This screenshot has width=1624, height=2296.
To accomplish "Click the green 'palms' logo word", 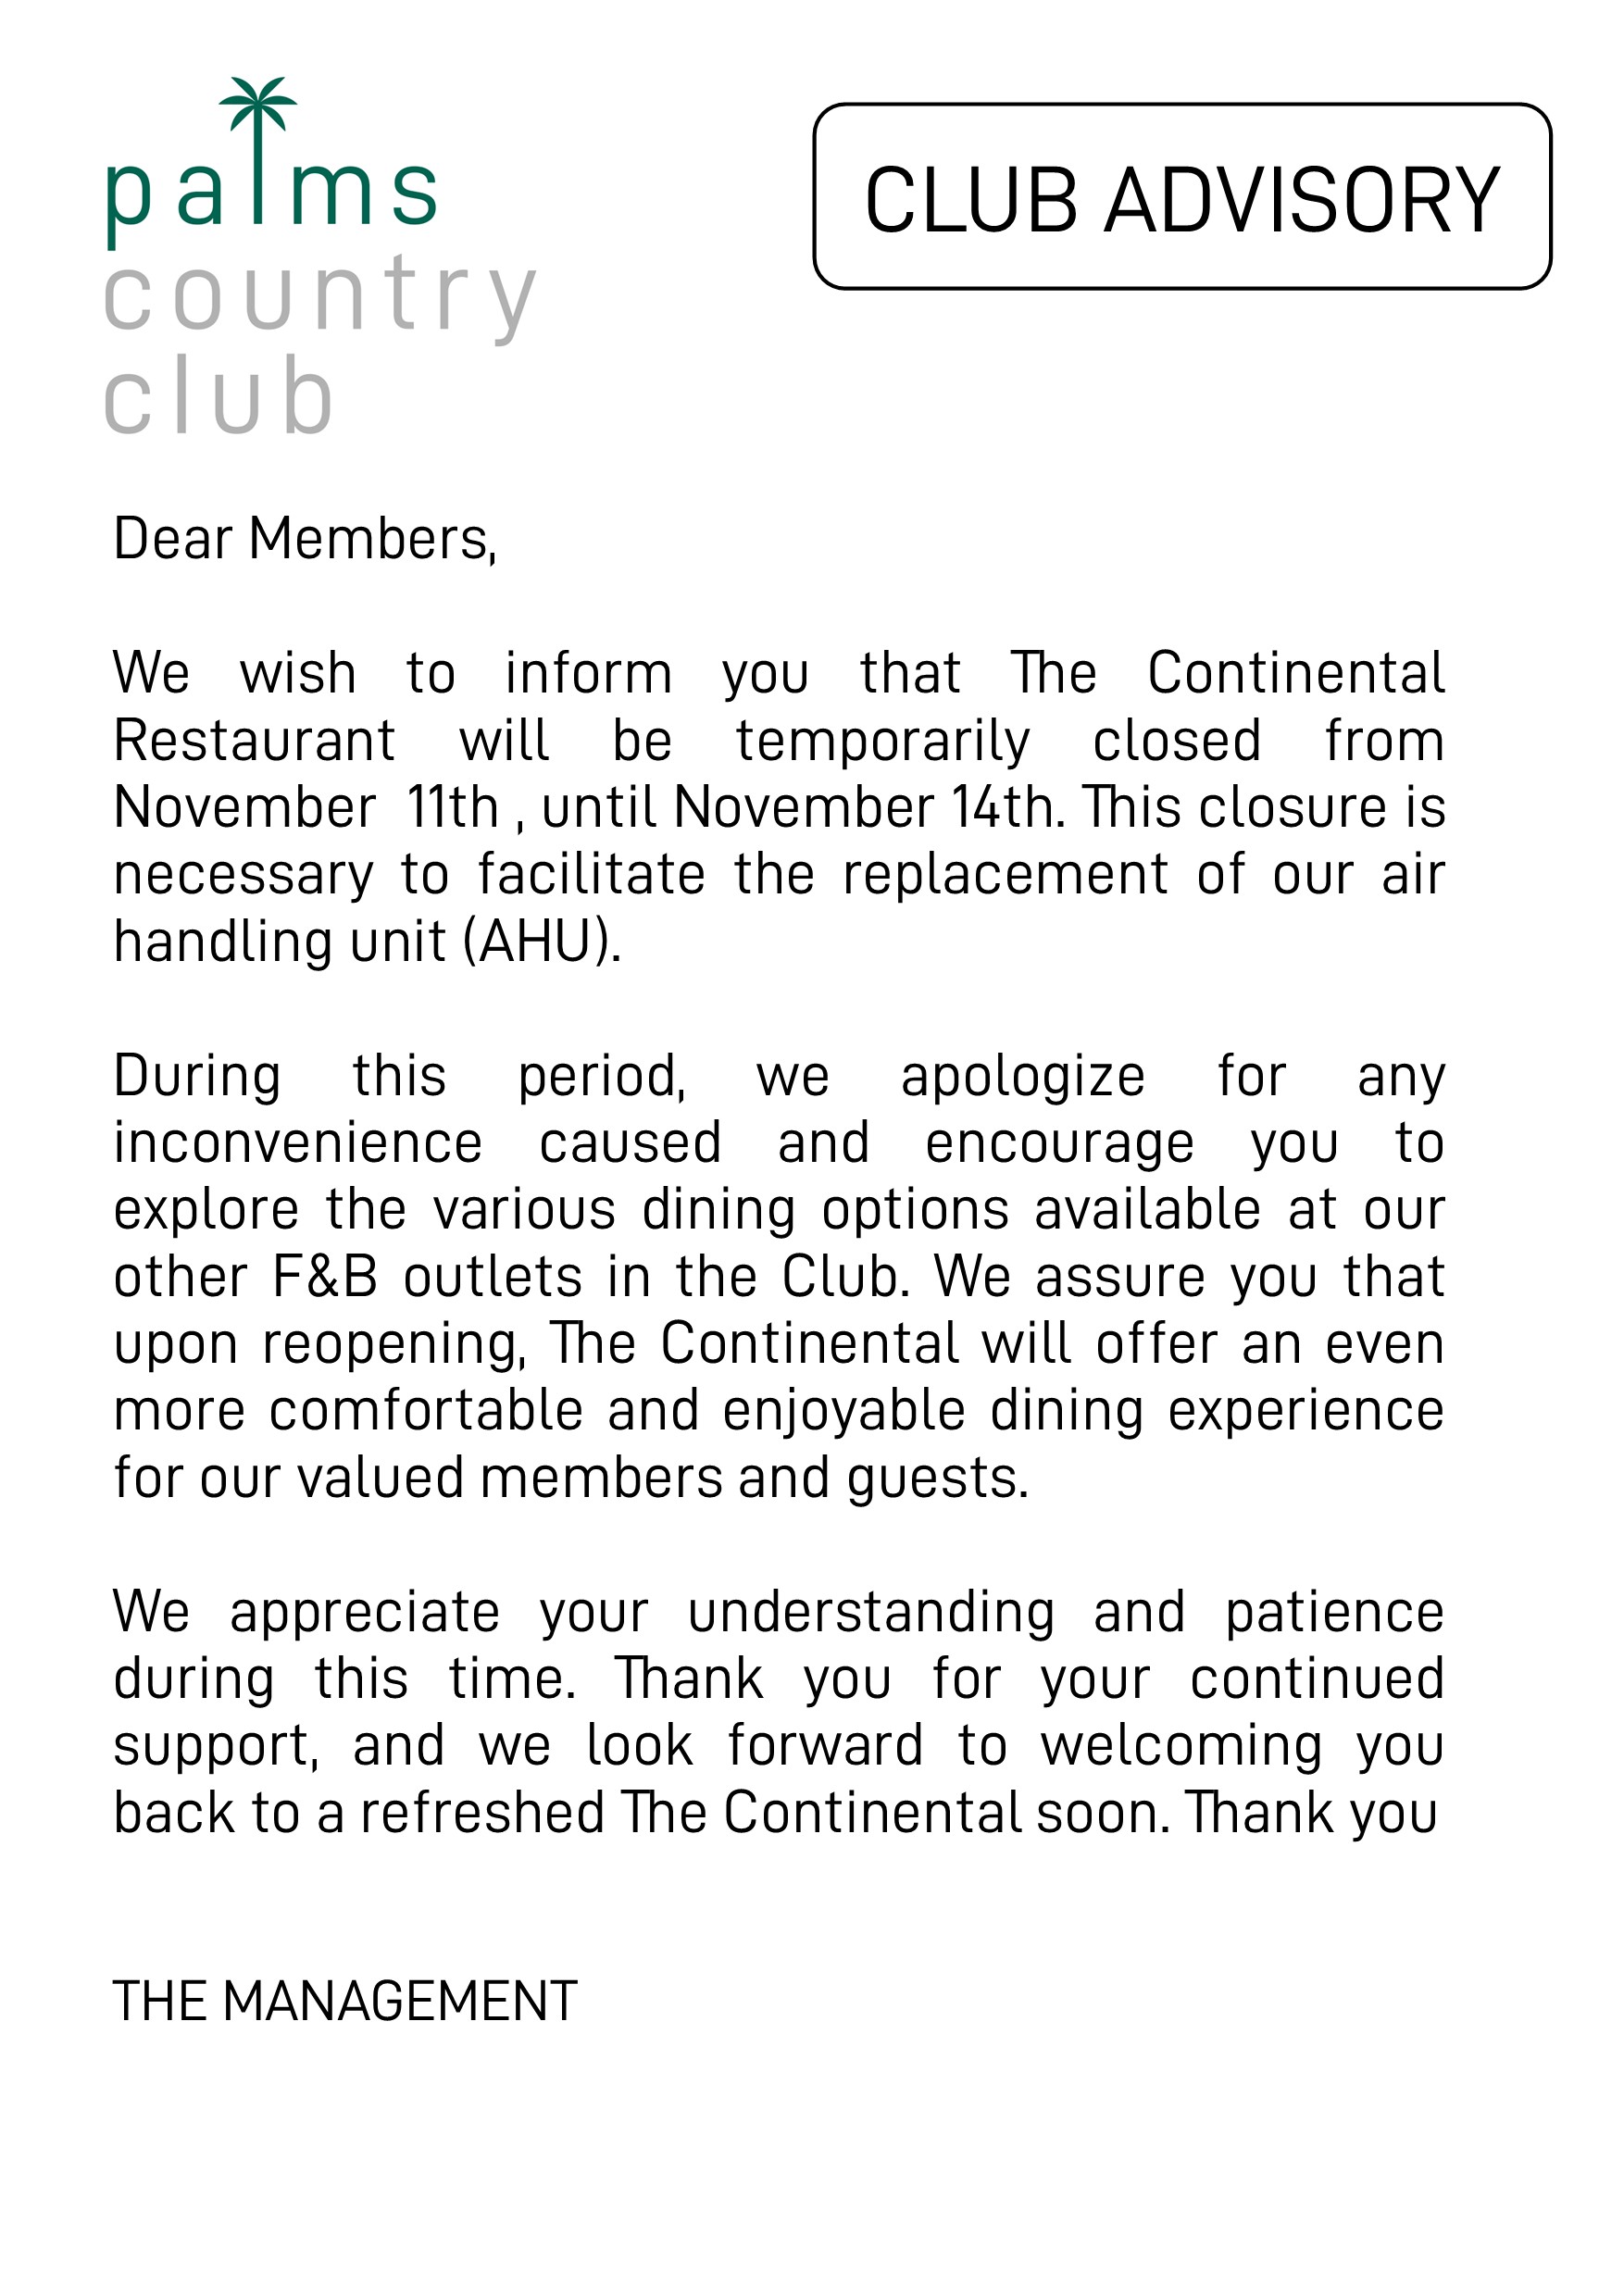I will tap(272, 192).
